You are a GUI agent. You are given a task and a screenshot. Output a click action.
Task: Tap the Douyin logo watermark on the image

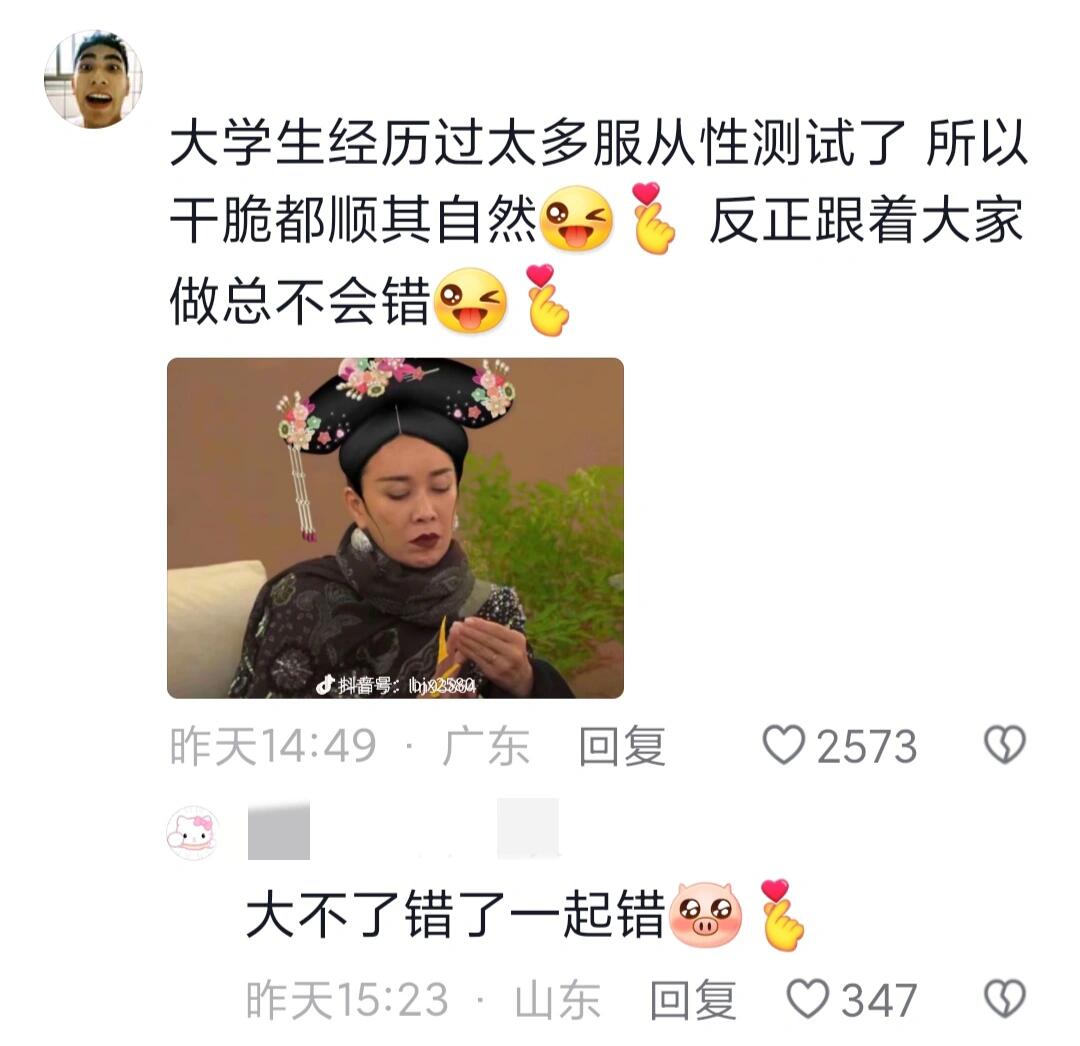click(x=324, y=684)
